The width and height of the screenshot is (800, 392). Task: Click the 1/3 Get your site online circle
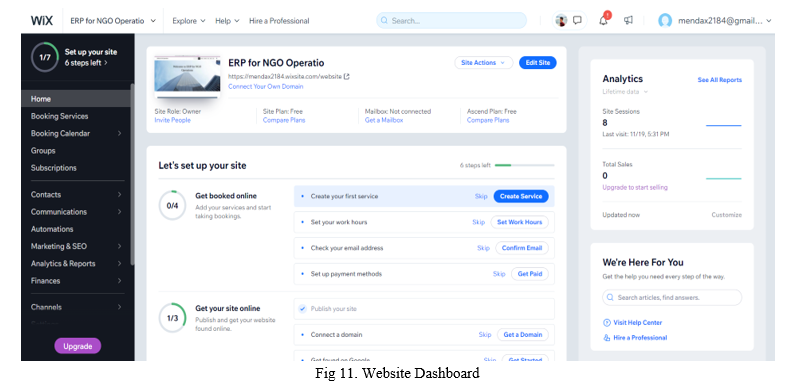tap(172, 318)
